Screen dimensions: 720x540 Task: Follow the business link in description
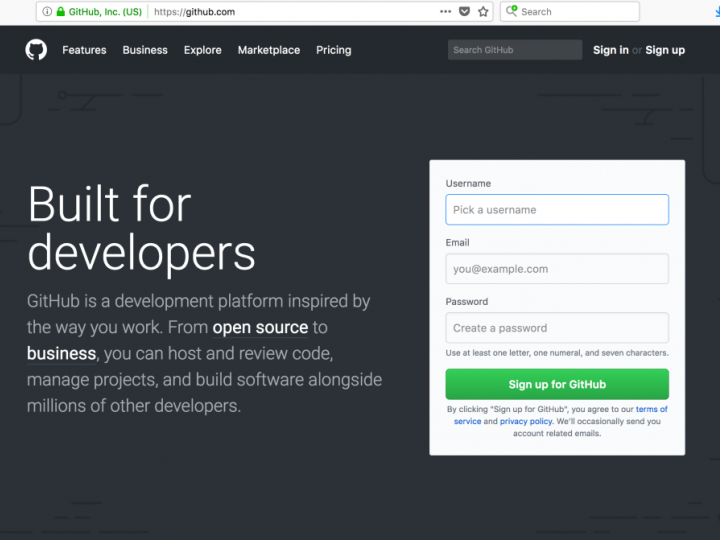(61, 354)
